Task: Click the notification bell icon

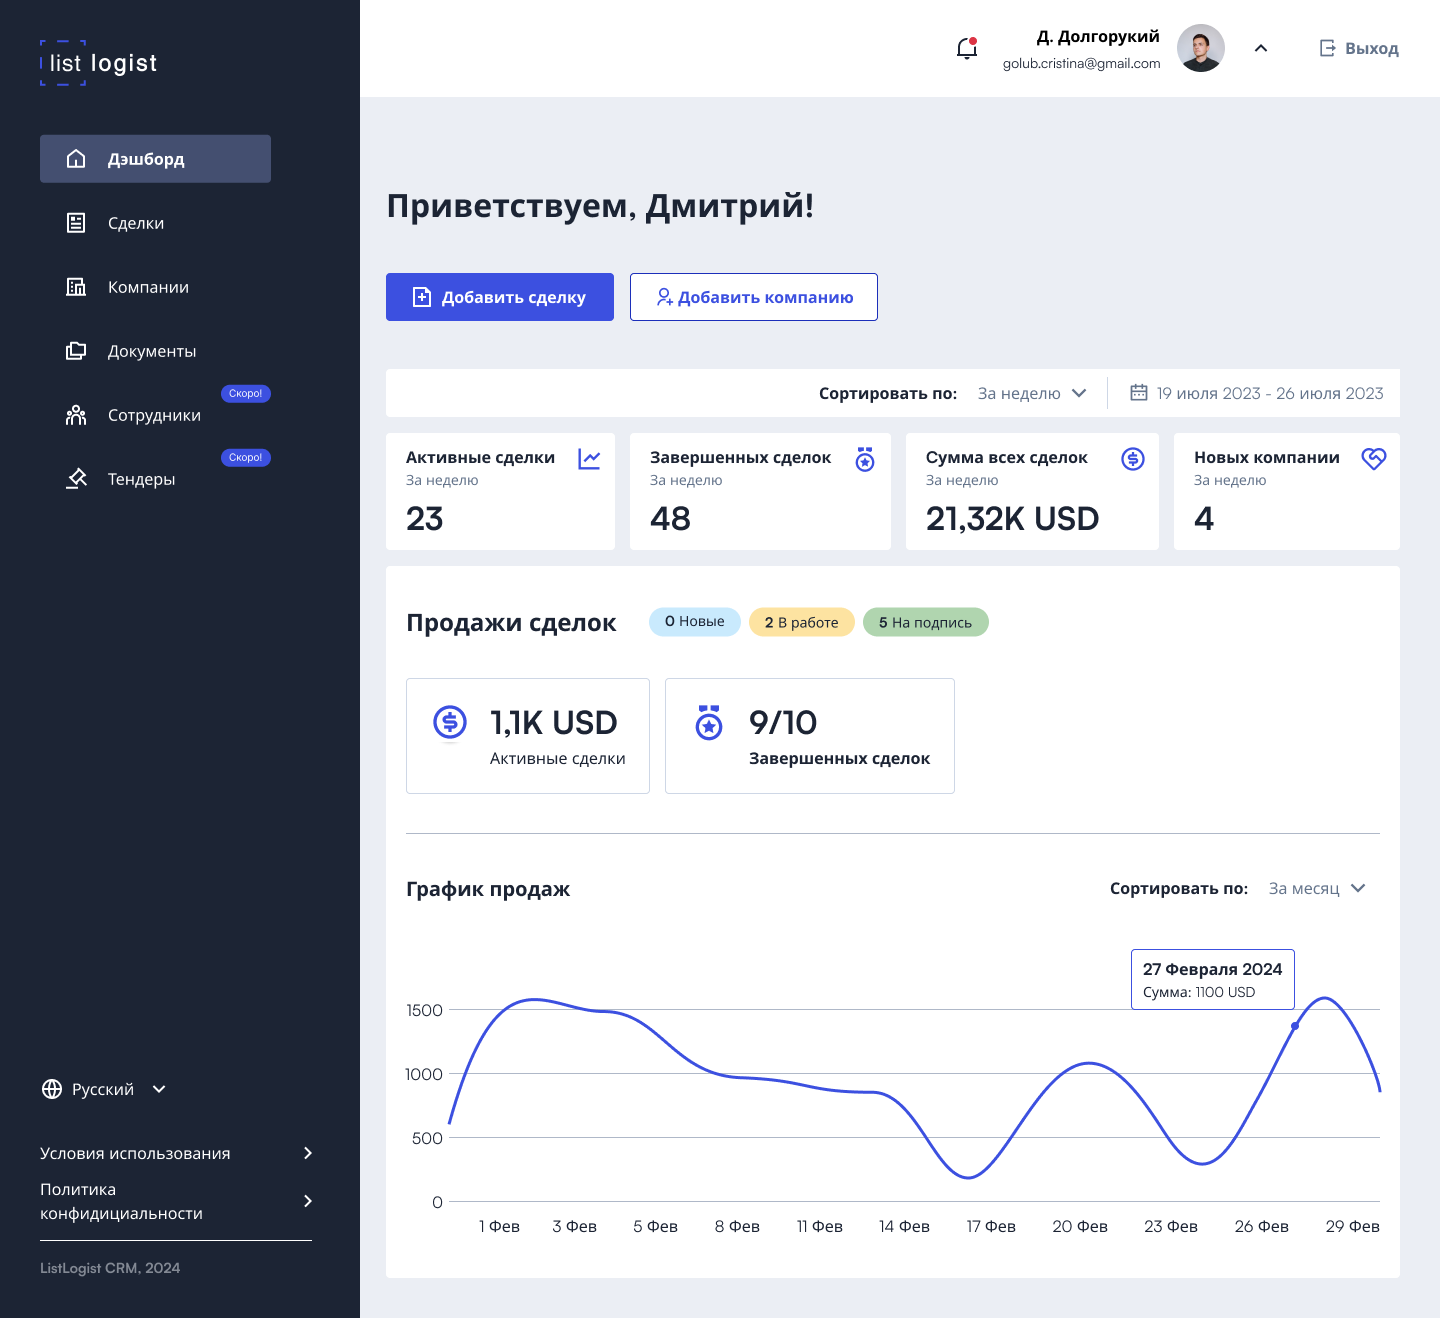Action: pyautogui.click(x=966, y=48)
